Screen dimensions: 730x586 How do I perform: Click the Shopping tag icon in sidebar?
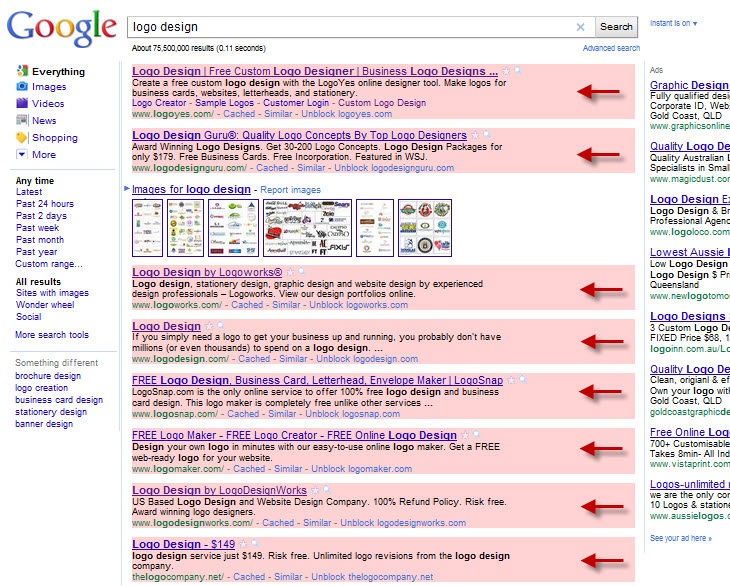tap(22, 137)
